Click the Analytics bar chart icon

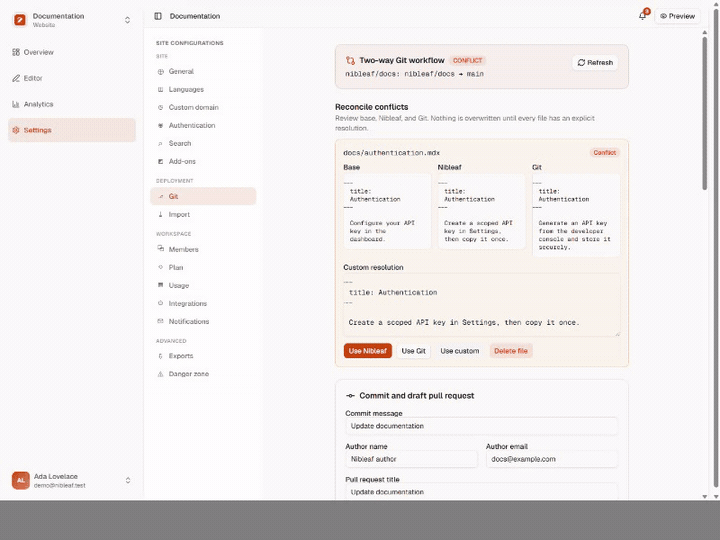pos(16,104)
